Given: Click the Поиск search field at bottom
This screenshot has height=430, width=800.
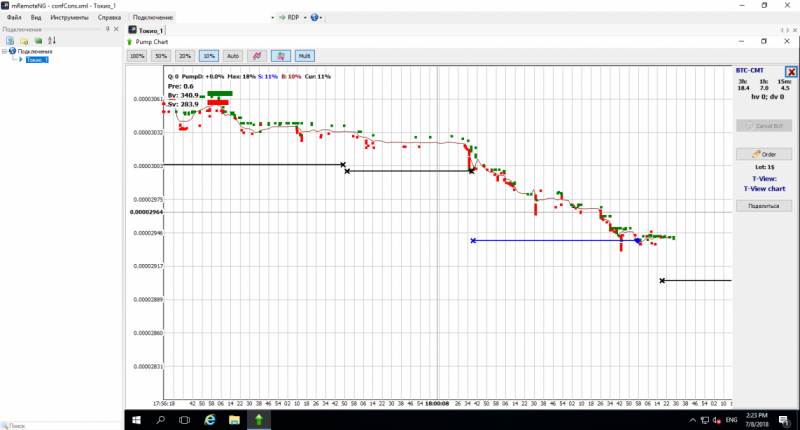Looking at the screenshot, I should 61,425.
